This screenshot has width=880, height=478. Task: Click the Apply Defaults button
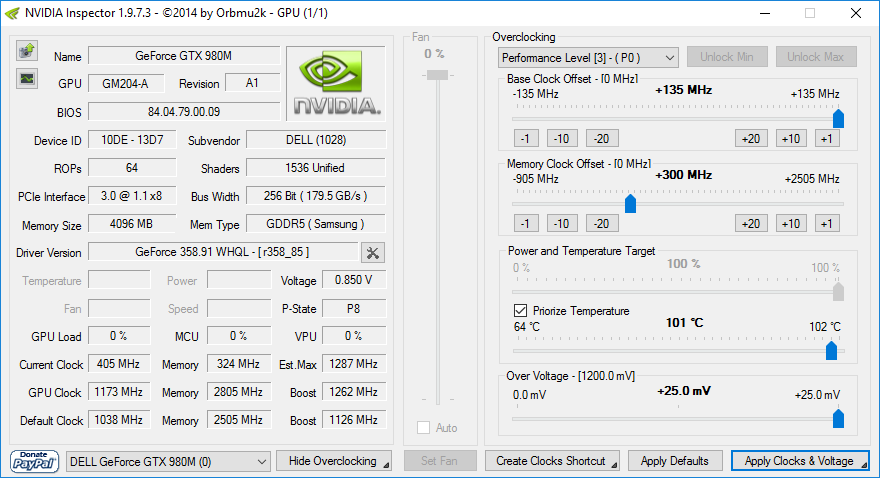tap(674, 461)
